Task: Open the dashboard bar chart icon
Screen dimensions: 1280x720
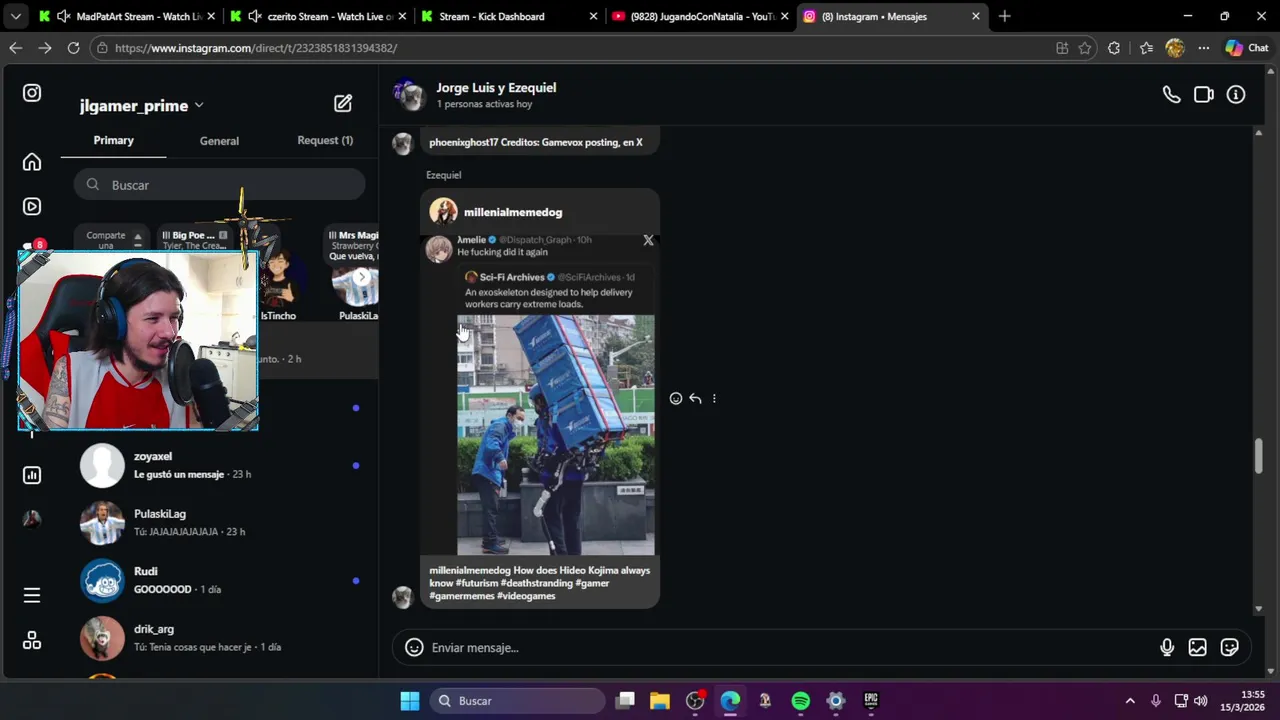Action: (x=32, y=475)
